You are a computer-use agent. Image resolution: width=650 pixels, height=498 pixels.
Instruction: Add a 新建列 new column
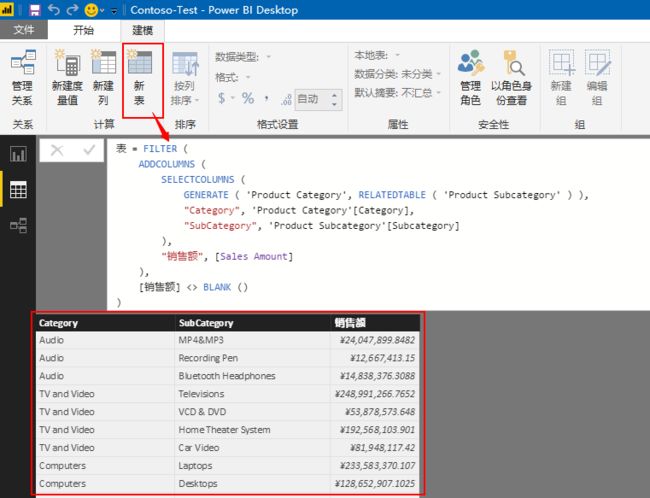click(103, 78)
